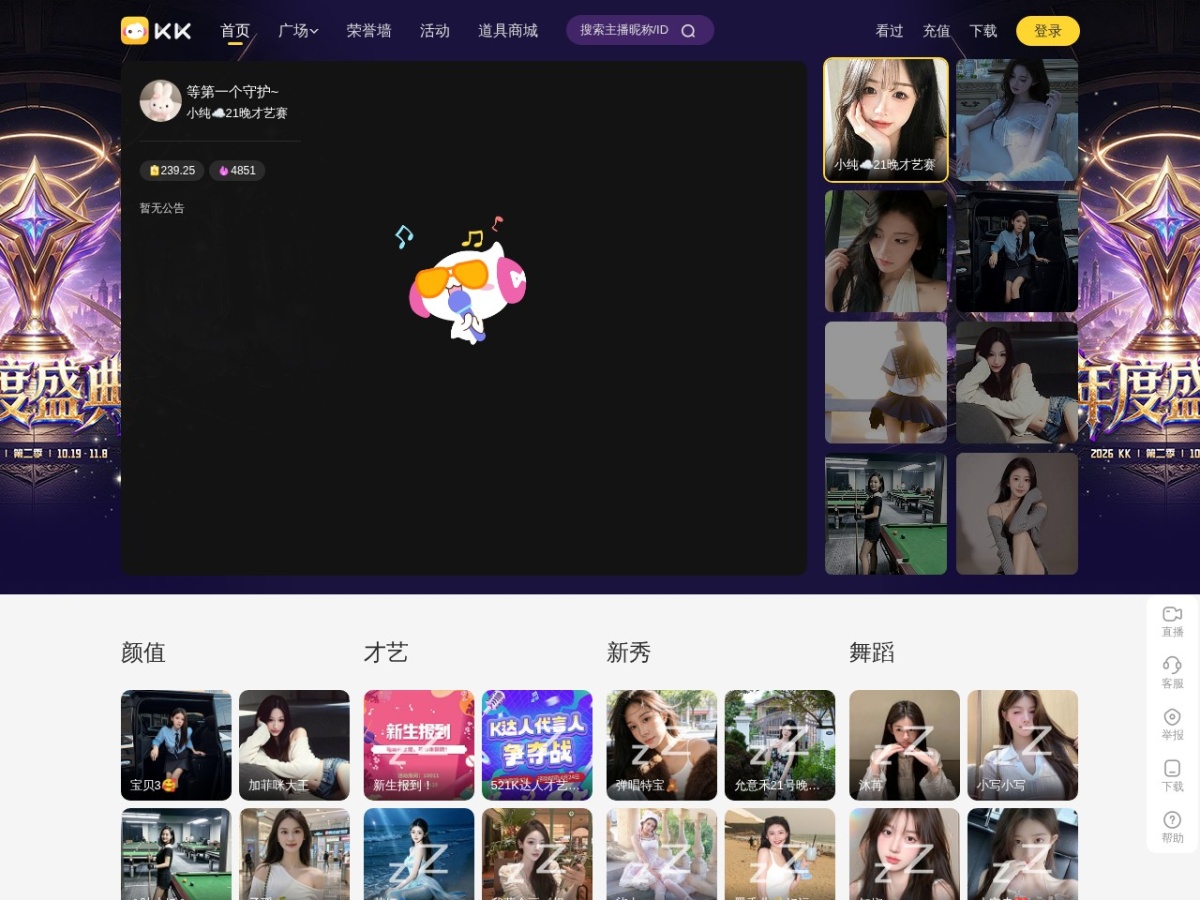Open the 荣誉墙 page
The width and height of the screenshot is (1200, 900).
coord(369,30)
